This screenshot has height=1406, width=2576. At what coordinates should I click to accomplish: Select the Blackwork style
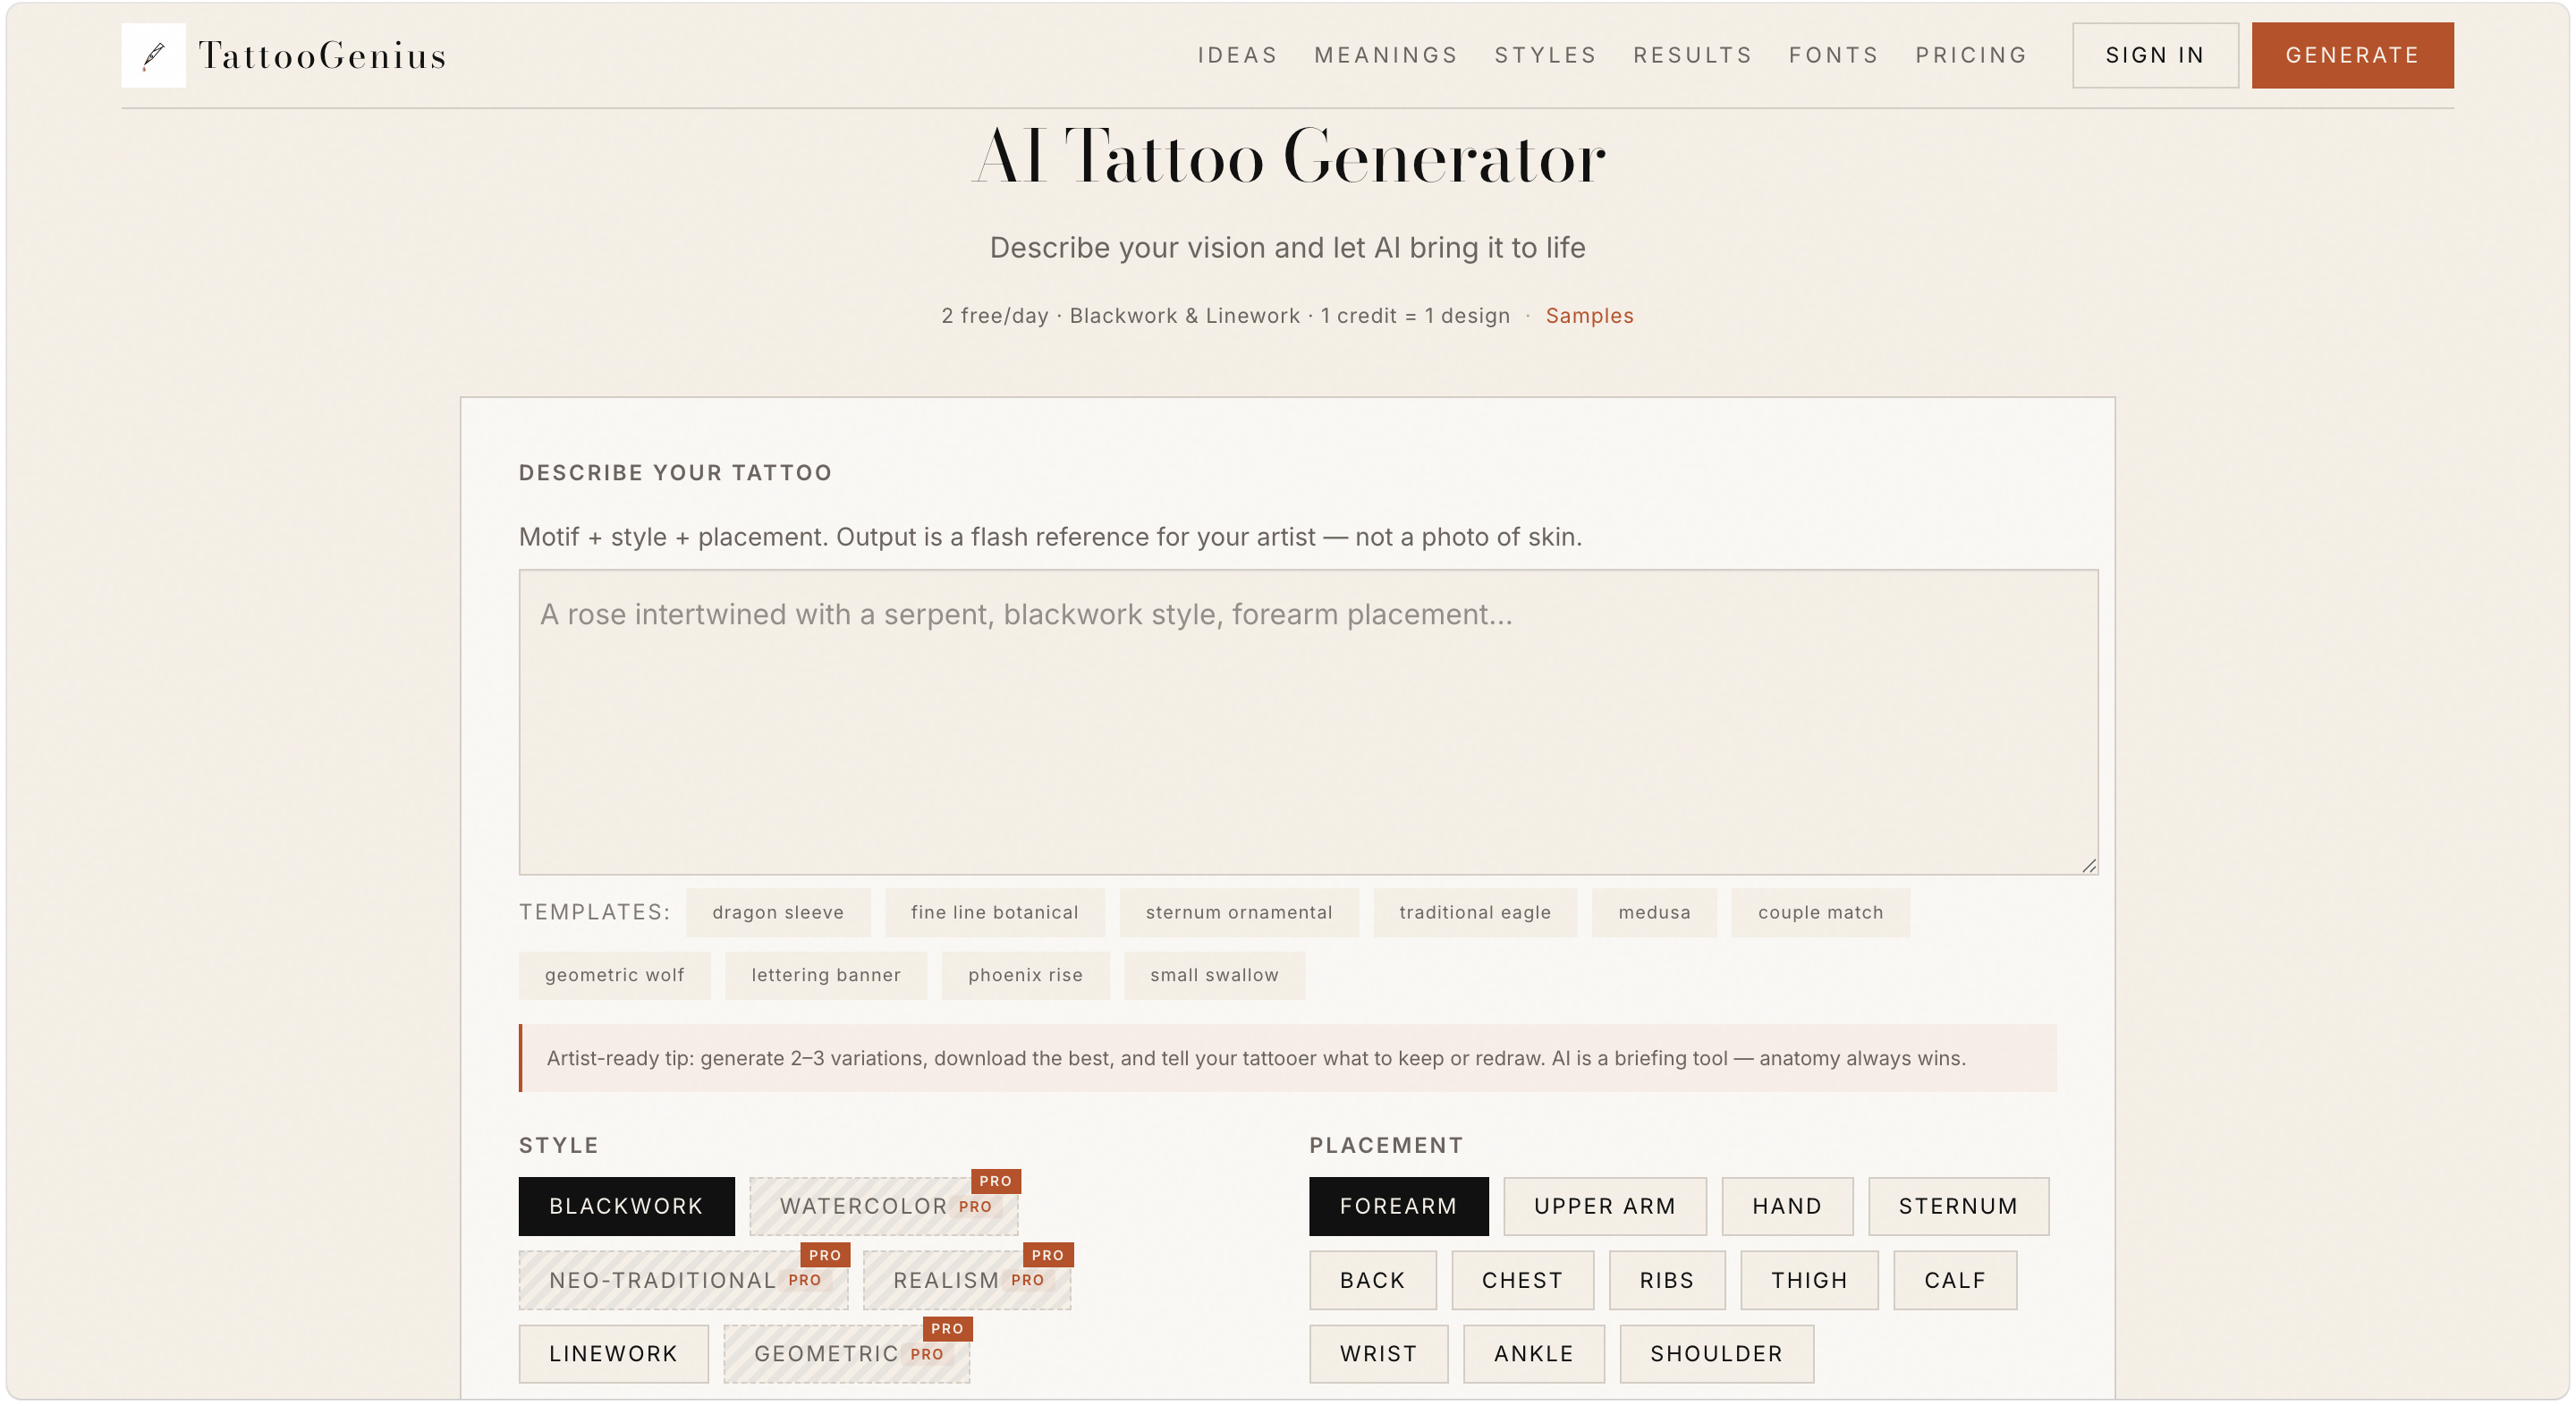(x=626, y=1206)
